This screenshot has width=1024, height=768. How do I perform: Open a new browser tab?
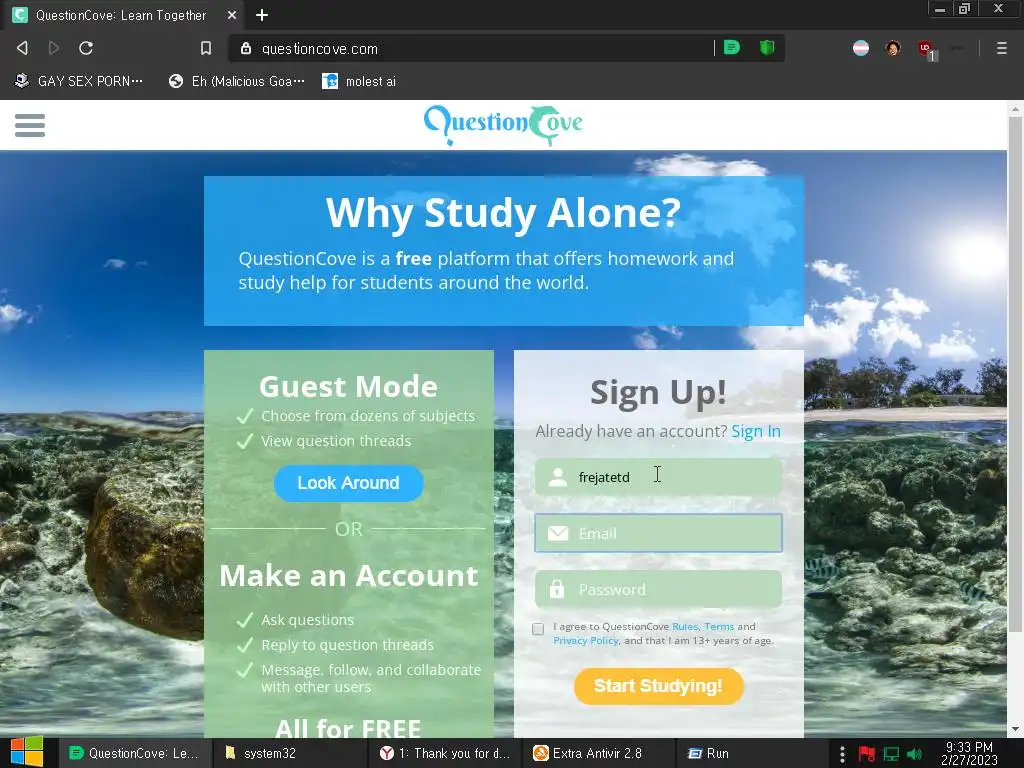coord(262,15)
